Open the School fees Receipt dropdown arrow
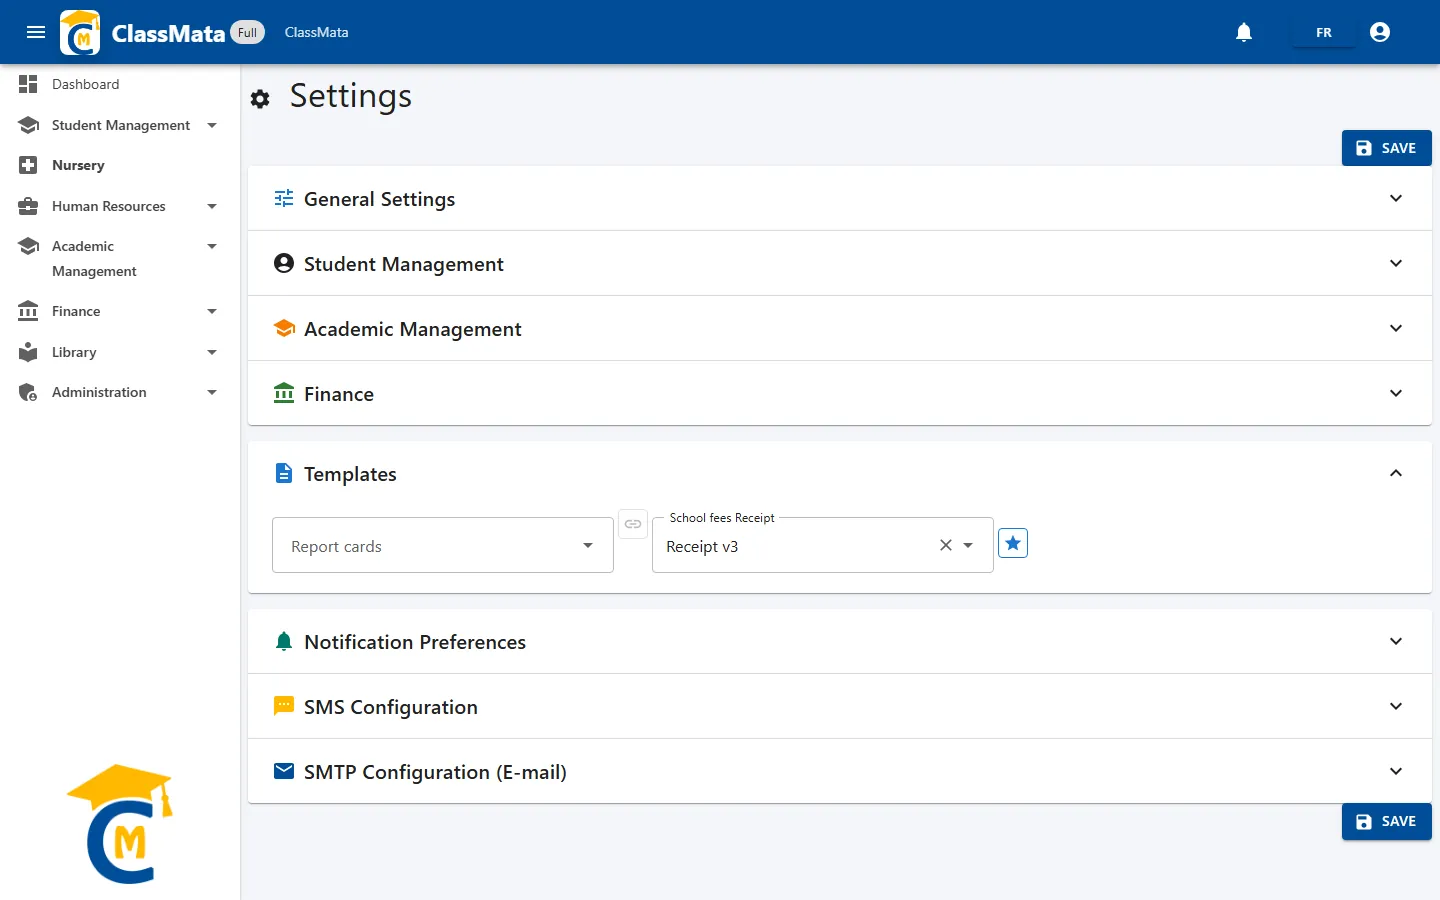The image size is (1440, 900). click(x=968, y=545)
